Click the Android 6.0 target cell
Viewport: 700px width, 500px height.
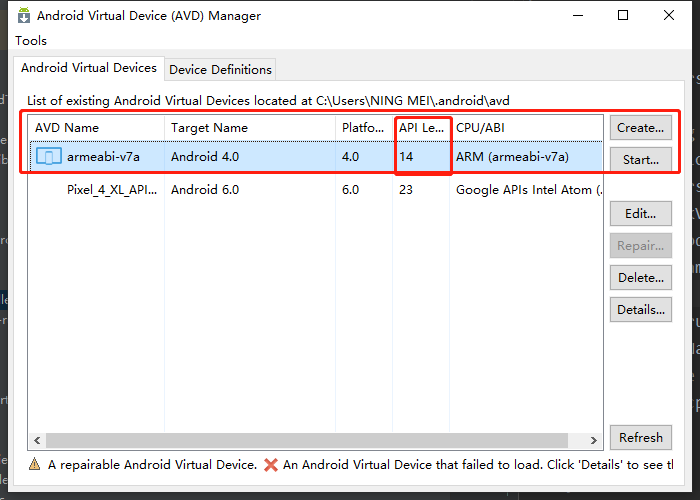(205, 190)
